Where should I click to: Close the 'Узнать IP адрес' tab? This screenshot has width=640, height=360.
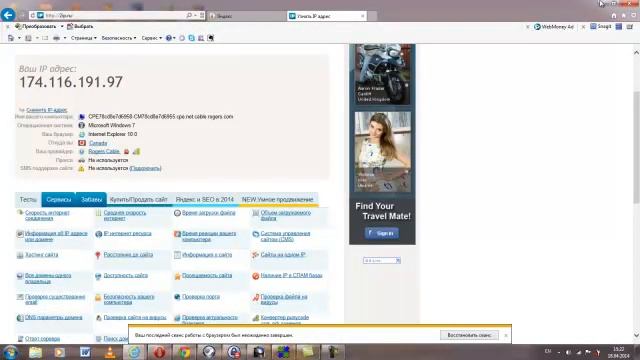362,16
